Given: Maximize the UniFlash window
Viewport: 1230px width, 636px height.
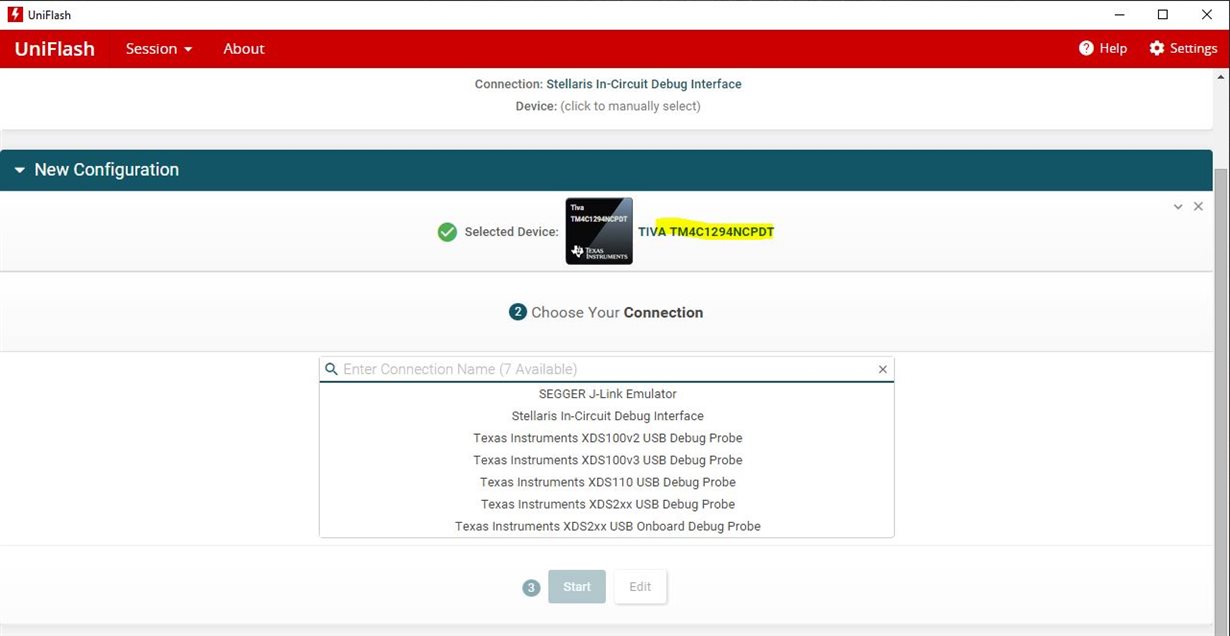Looking at the screenshot, I should click(x=1163, y=15).
